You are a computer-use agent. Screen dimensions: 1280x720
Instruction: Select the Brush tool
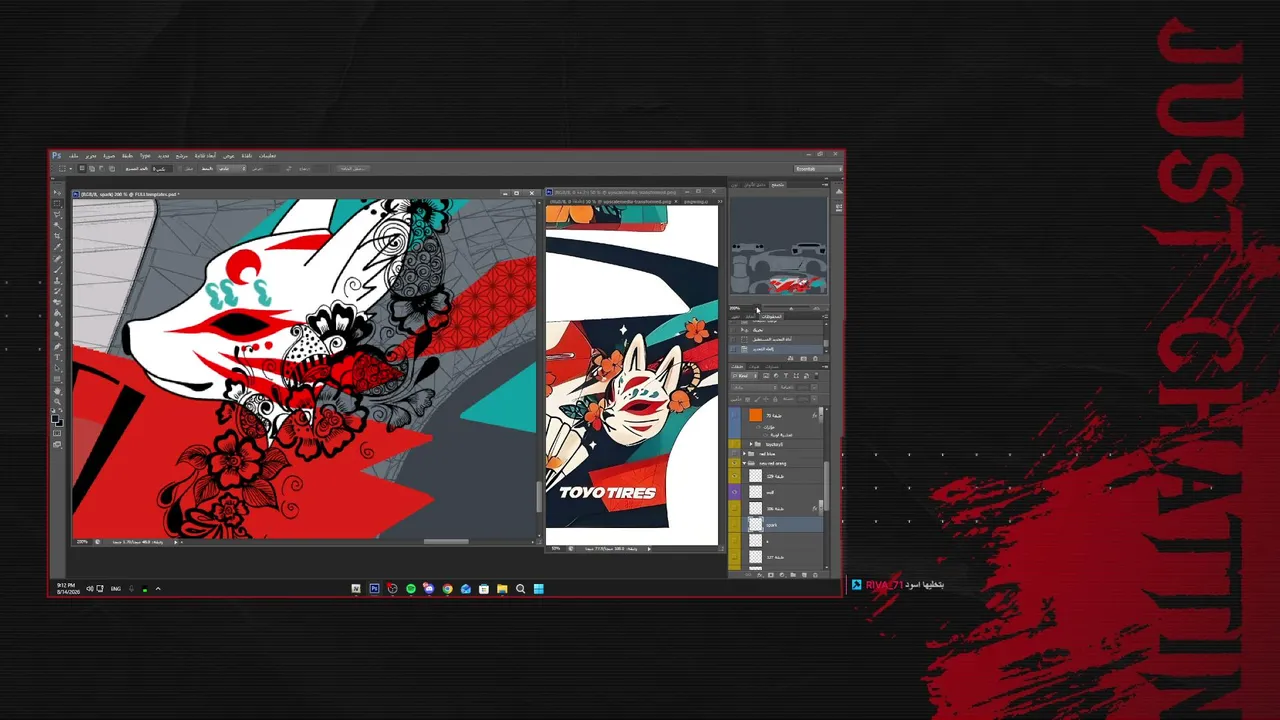(x=57, y=270)
